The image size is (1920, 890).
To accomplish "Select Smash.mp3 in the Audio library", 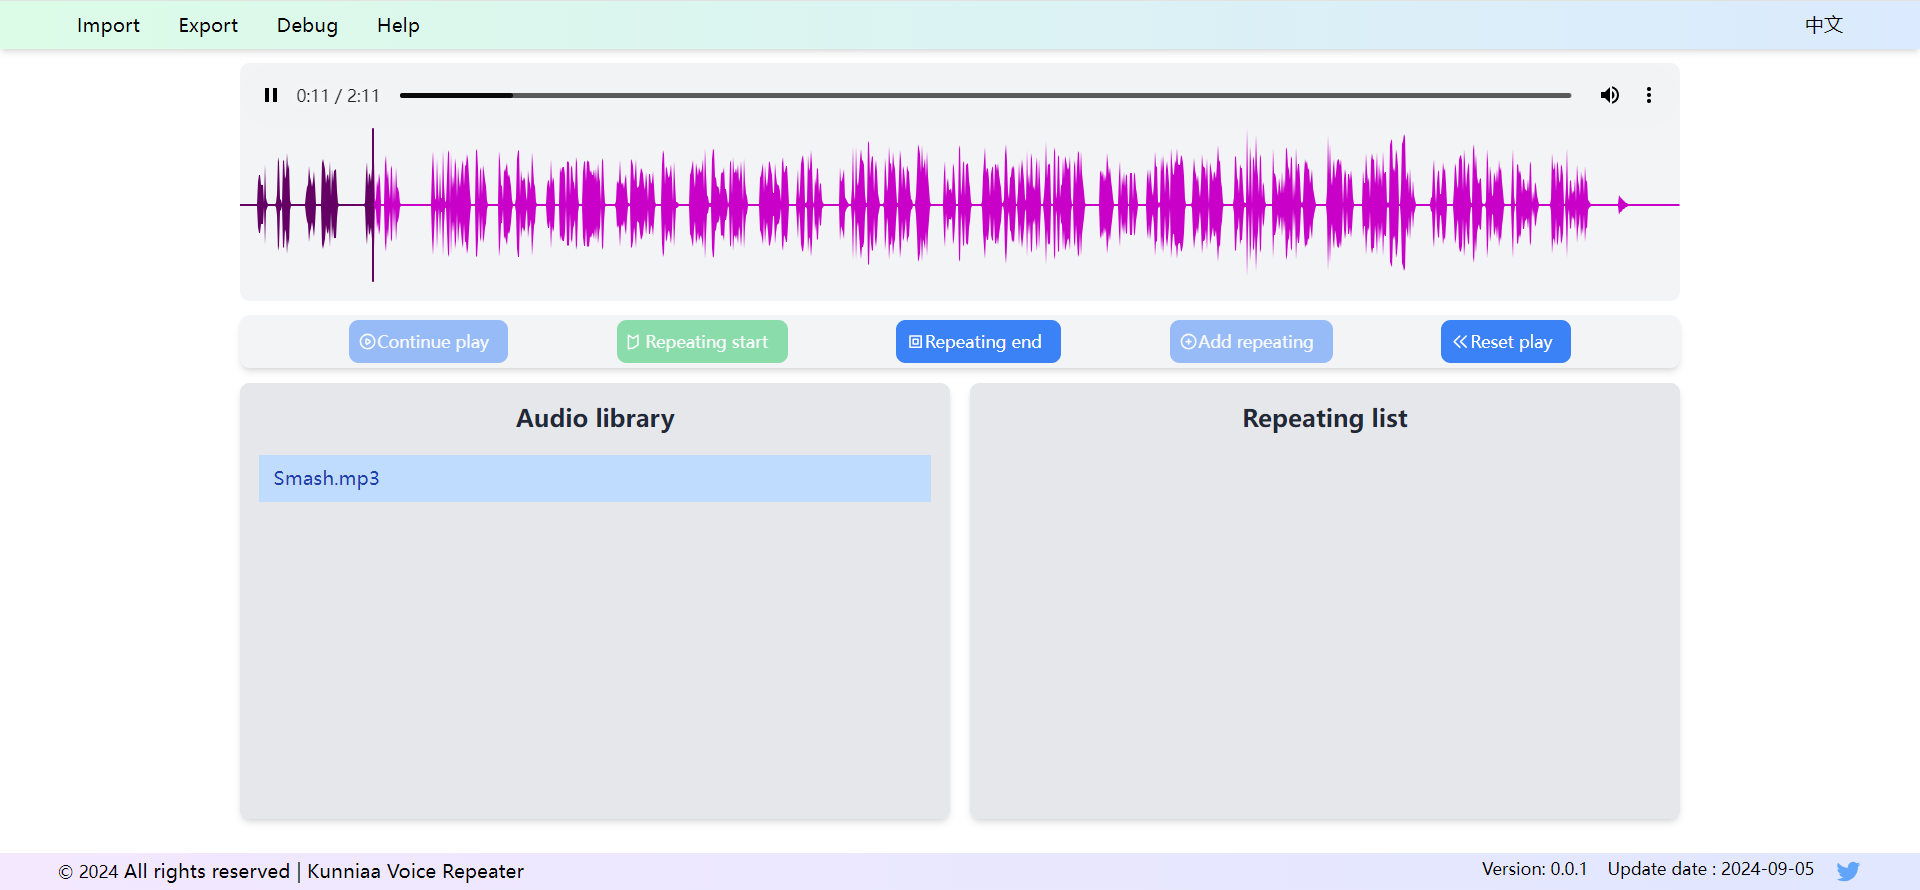I will tap(595, 478).
